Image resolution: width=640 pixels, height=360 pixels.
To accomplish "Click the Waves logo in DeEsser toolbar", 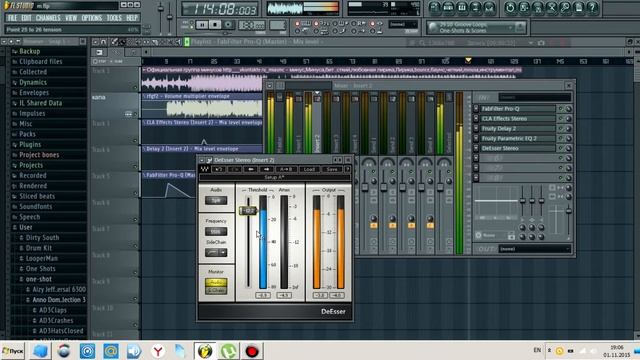I will point(204,169).
